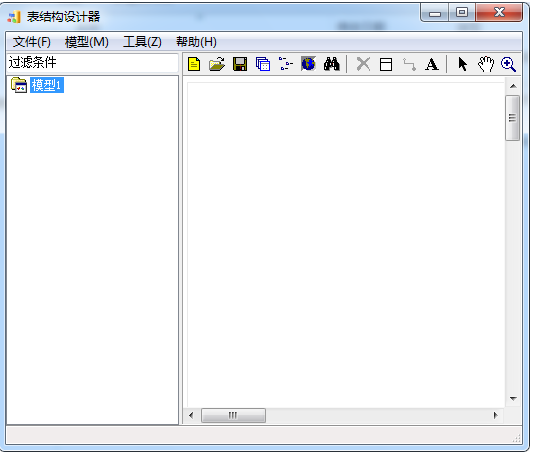
Task: Click the horizontal scrollbar thumb
Action: click(x=233, y=415)
